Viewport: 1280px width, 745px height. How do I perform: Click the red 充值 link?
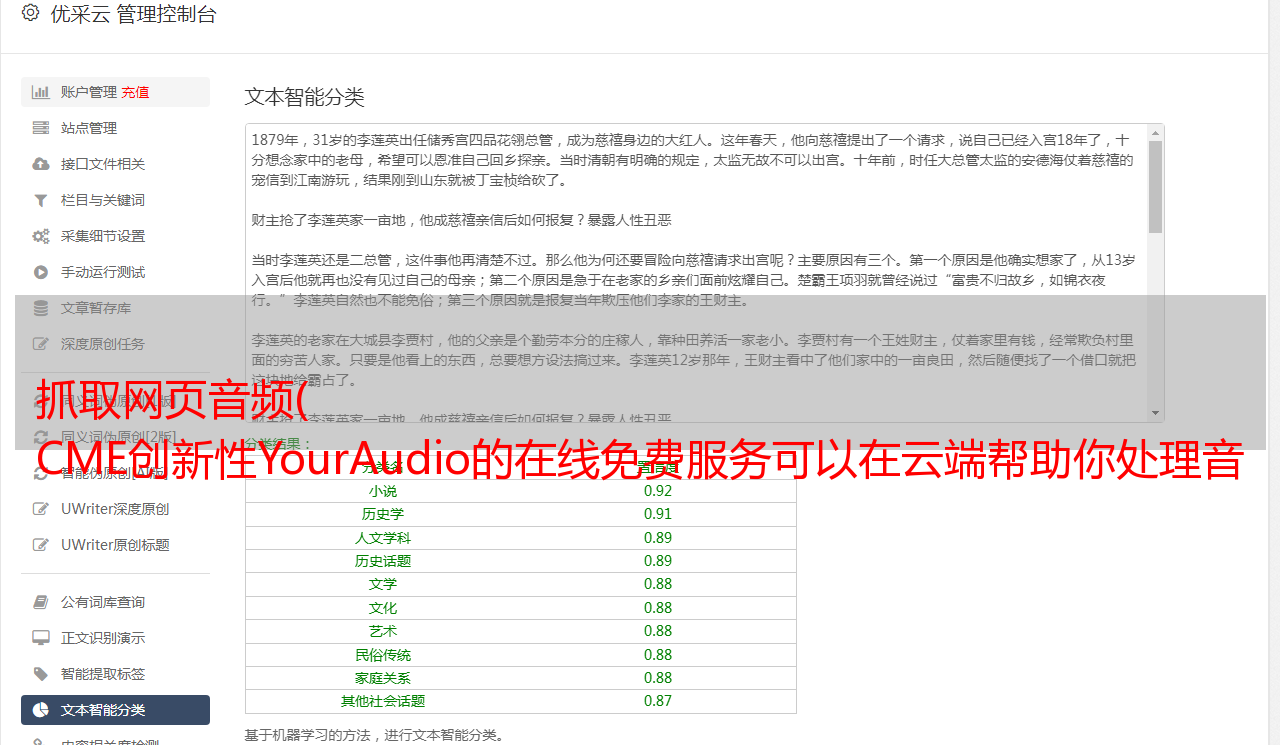click(x=135, y=92)
